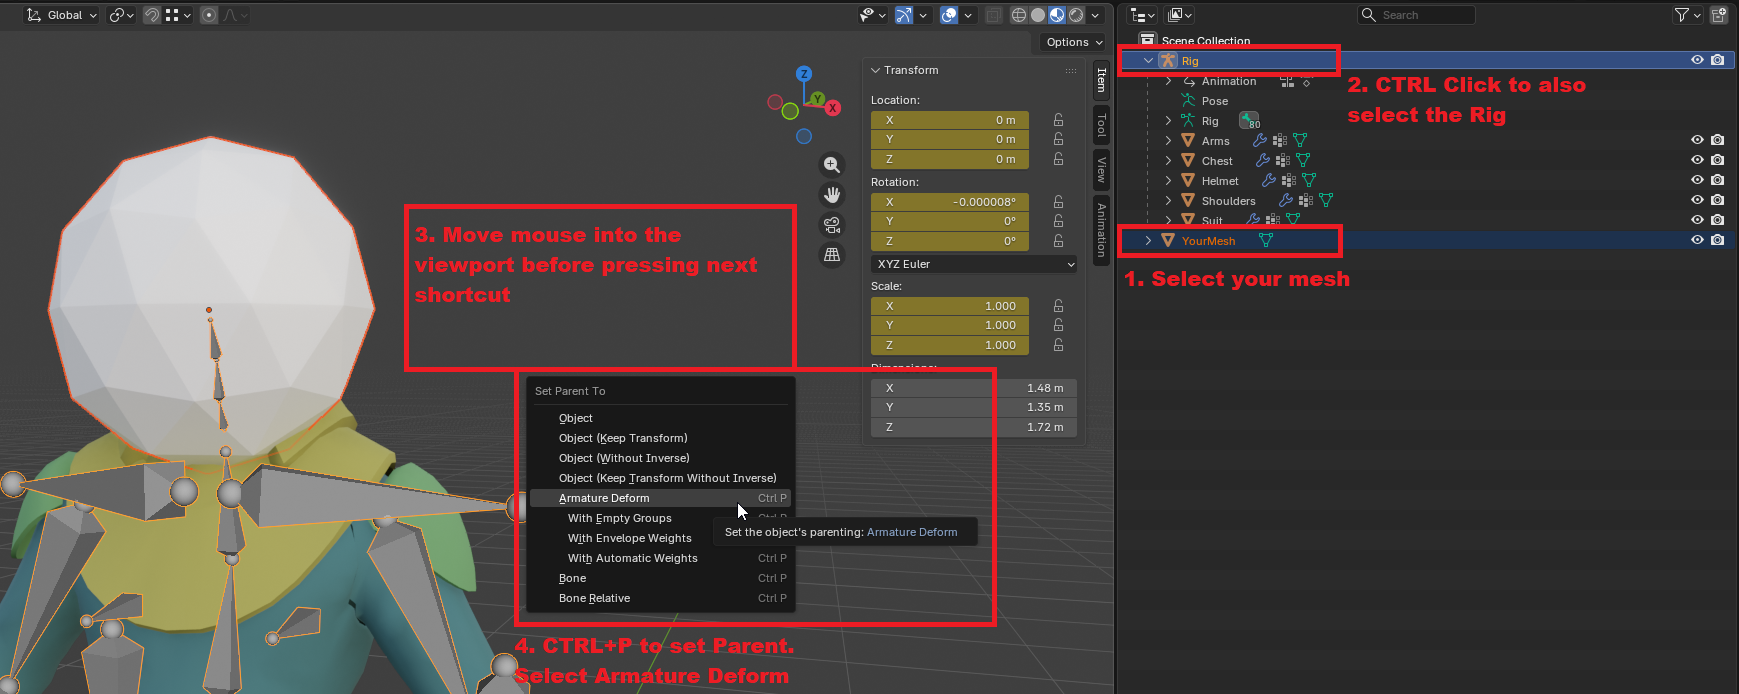Toggle the camera view icon
The image size is (1739, 694).
[x=831, y=225]
